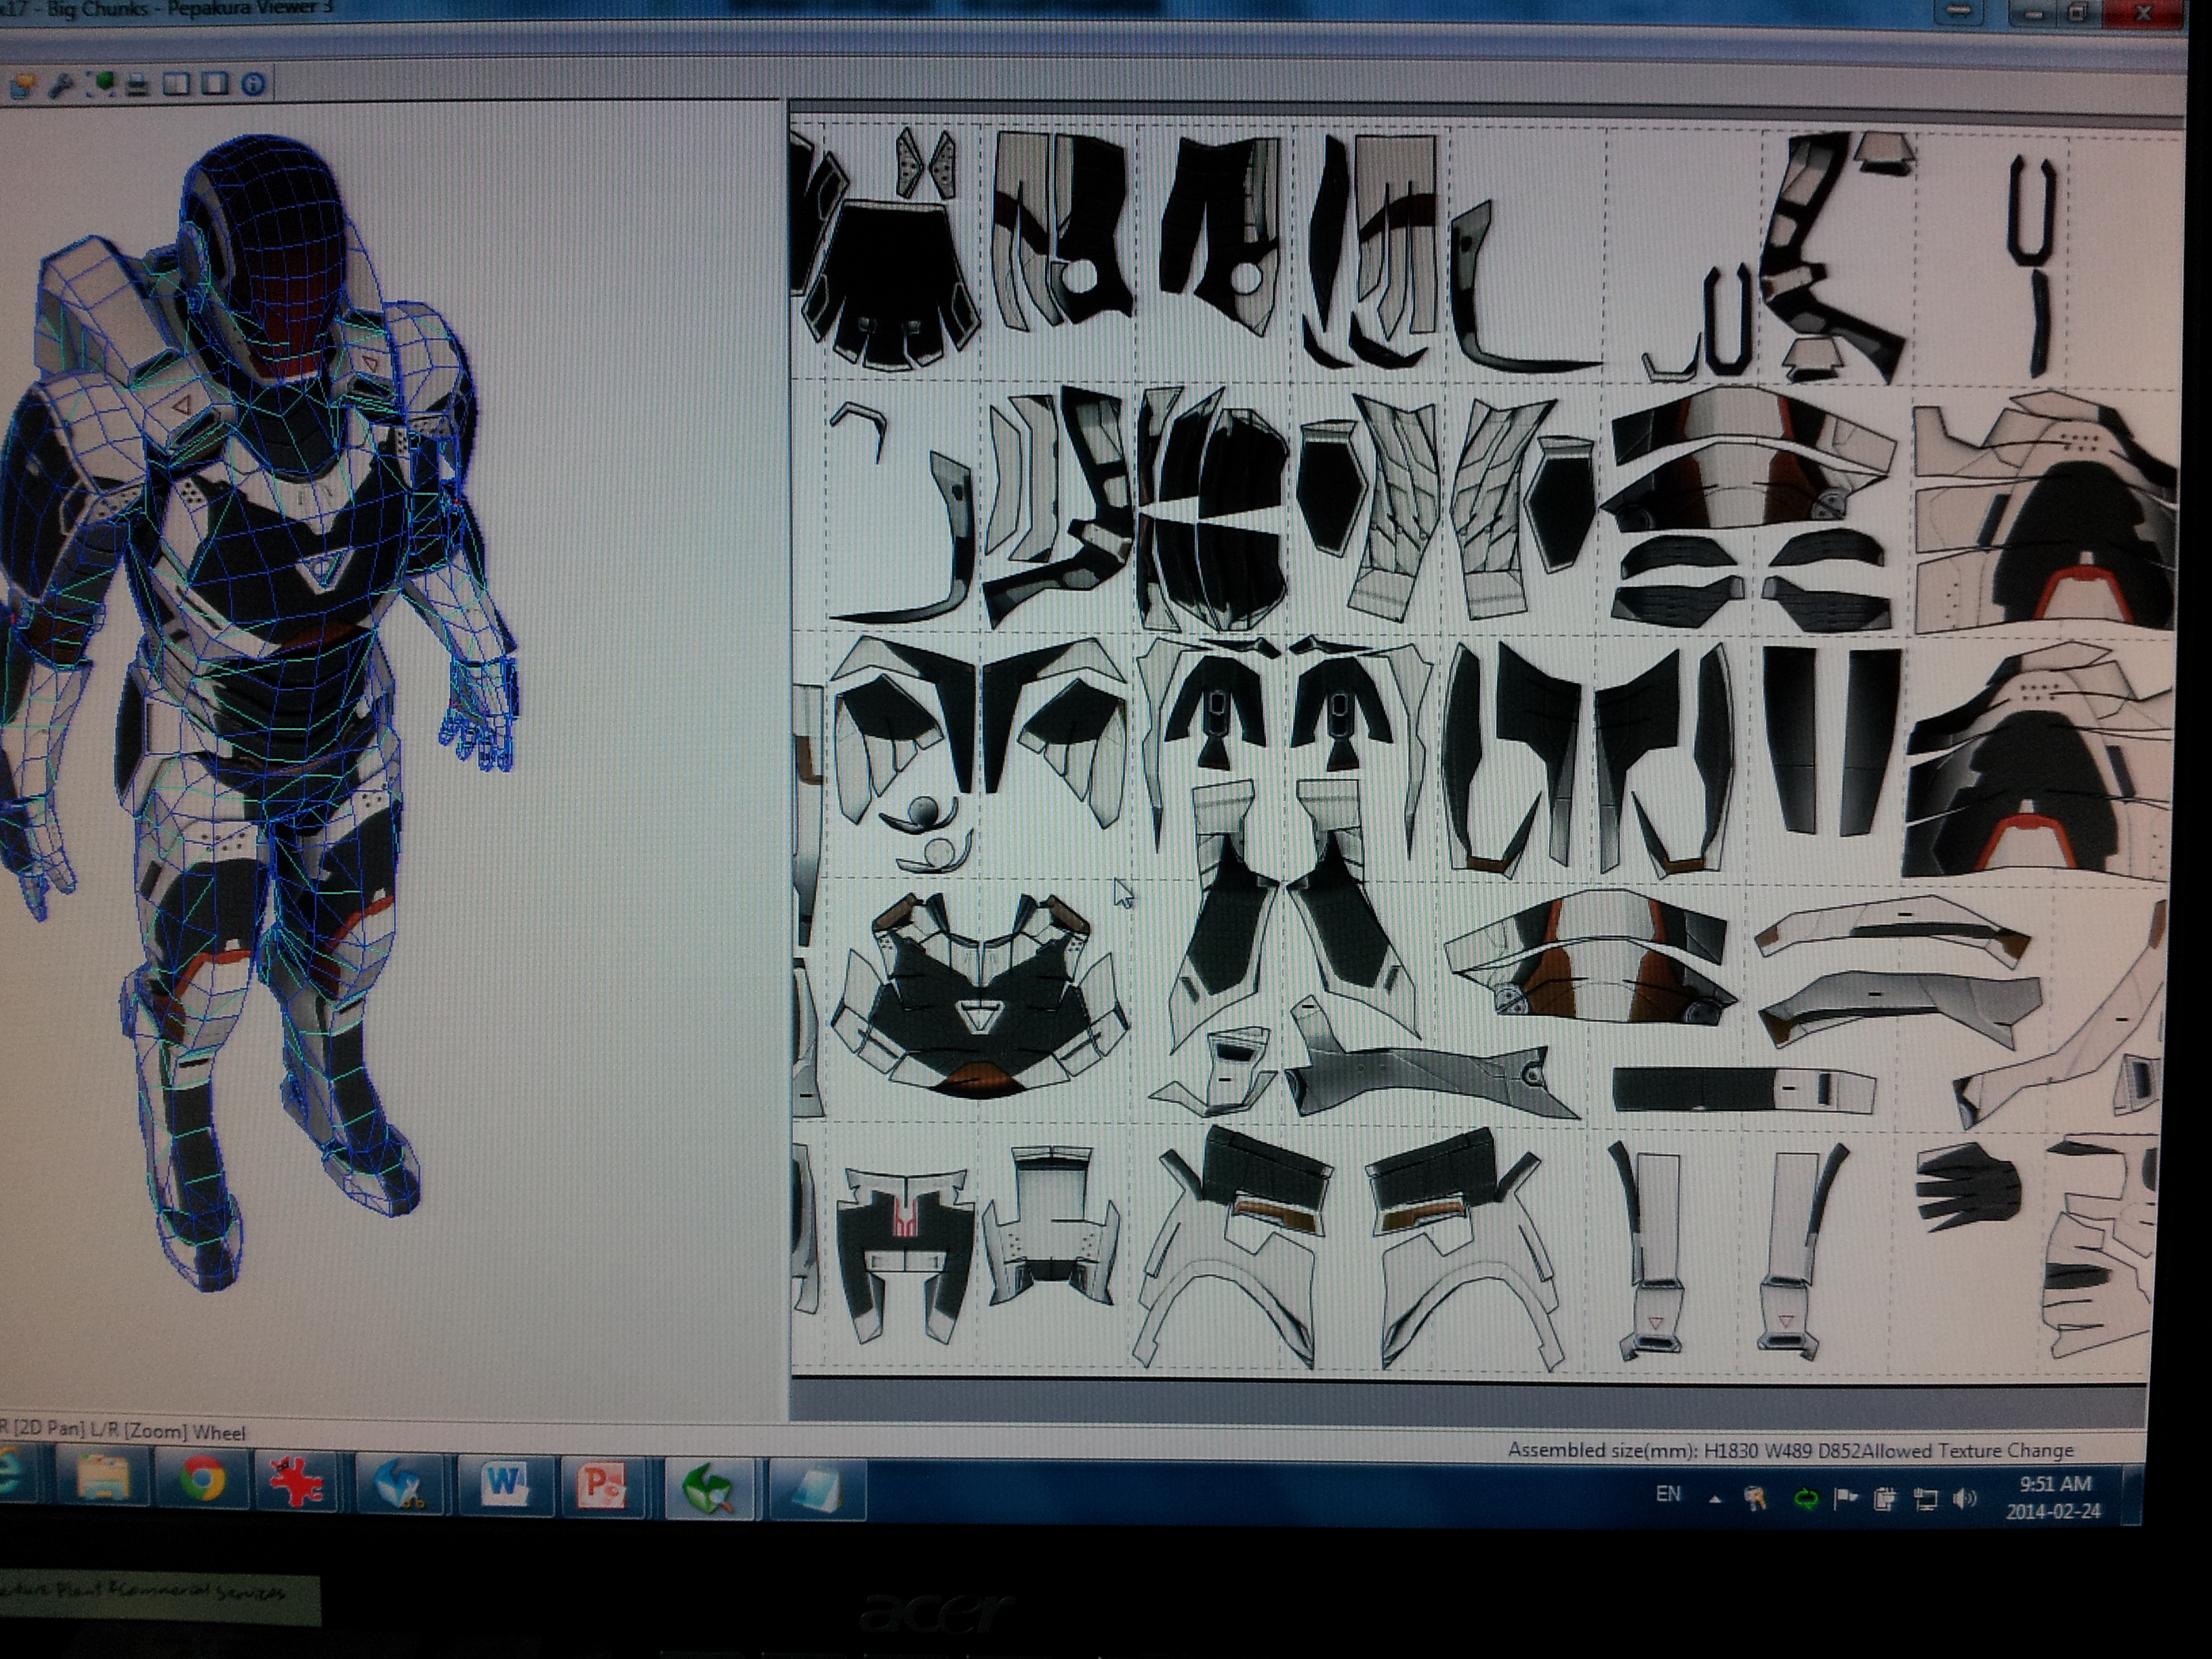Launch Google Chrome from taskbar

(x=202, y=1480)
